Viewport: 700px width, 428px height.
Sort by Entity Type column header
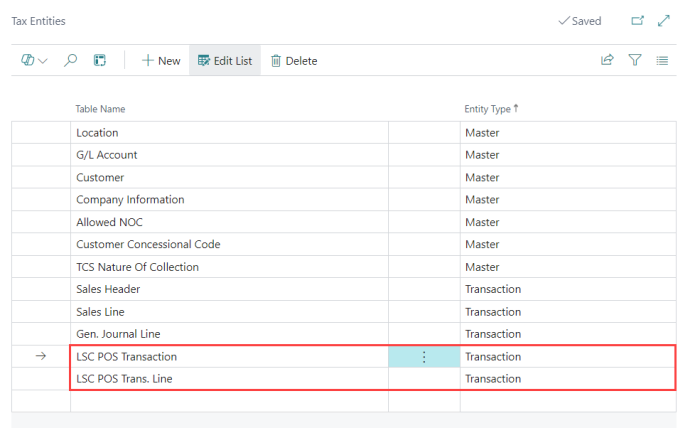click(491, 109)
